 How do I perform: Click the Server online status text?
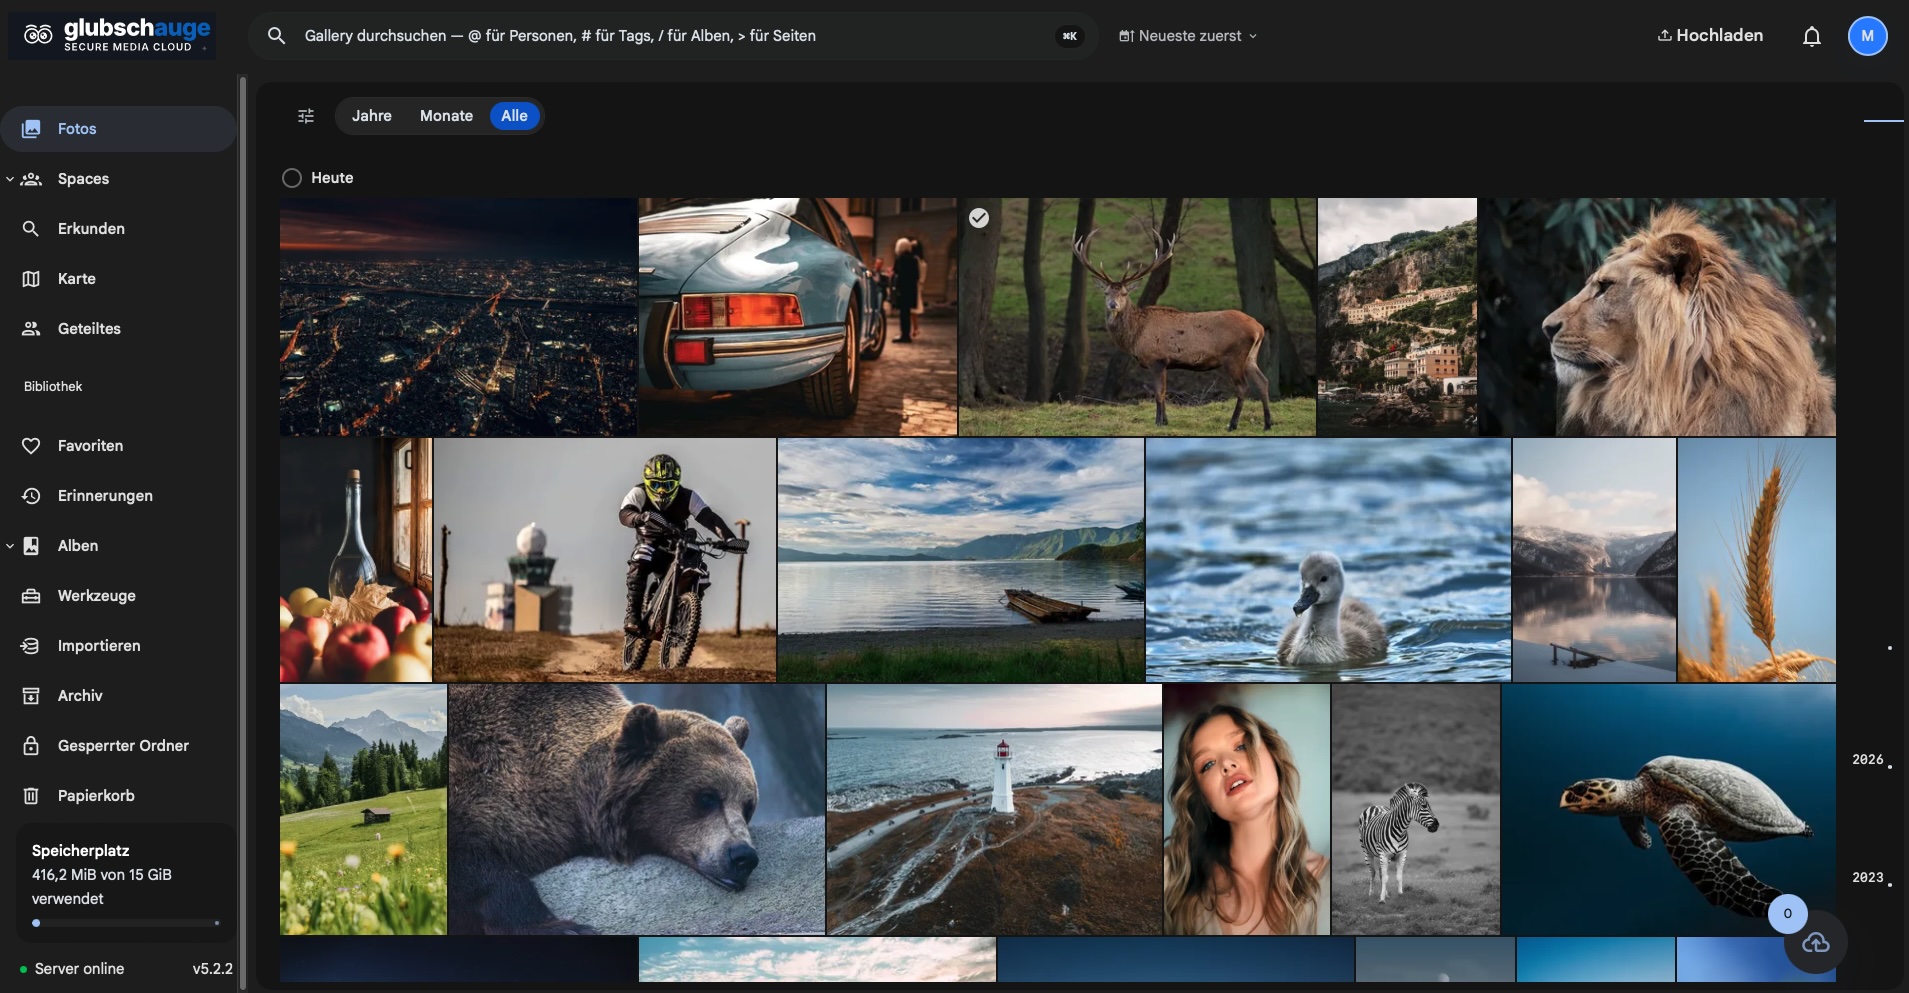click(x=79, y=969)
